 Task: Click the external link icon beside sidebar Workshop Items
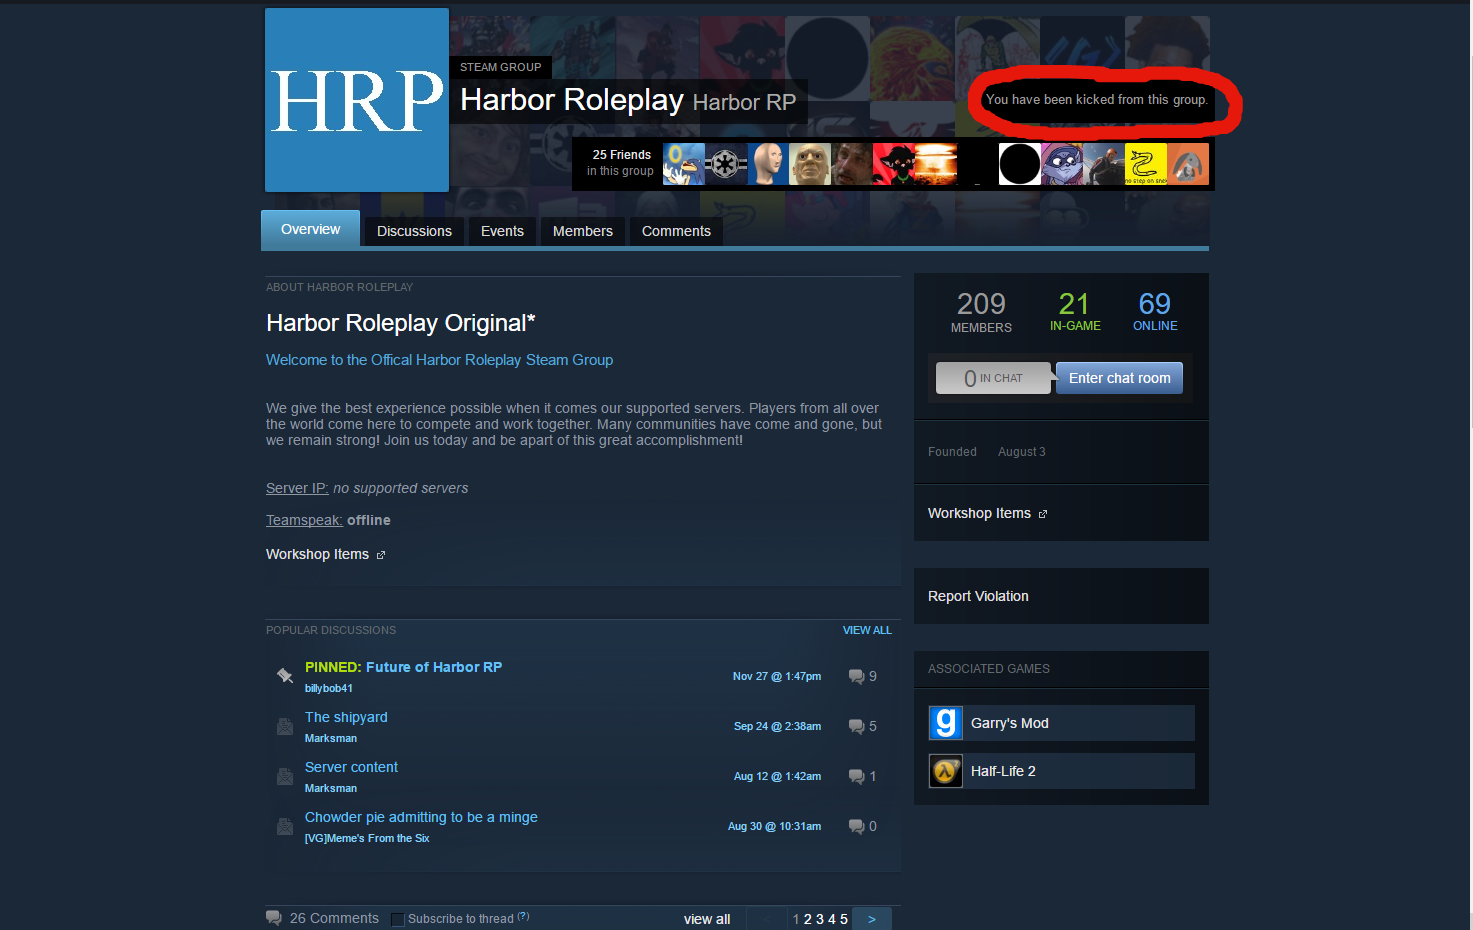click(1043, 514)
